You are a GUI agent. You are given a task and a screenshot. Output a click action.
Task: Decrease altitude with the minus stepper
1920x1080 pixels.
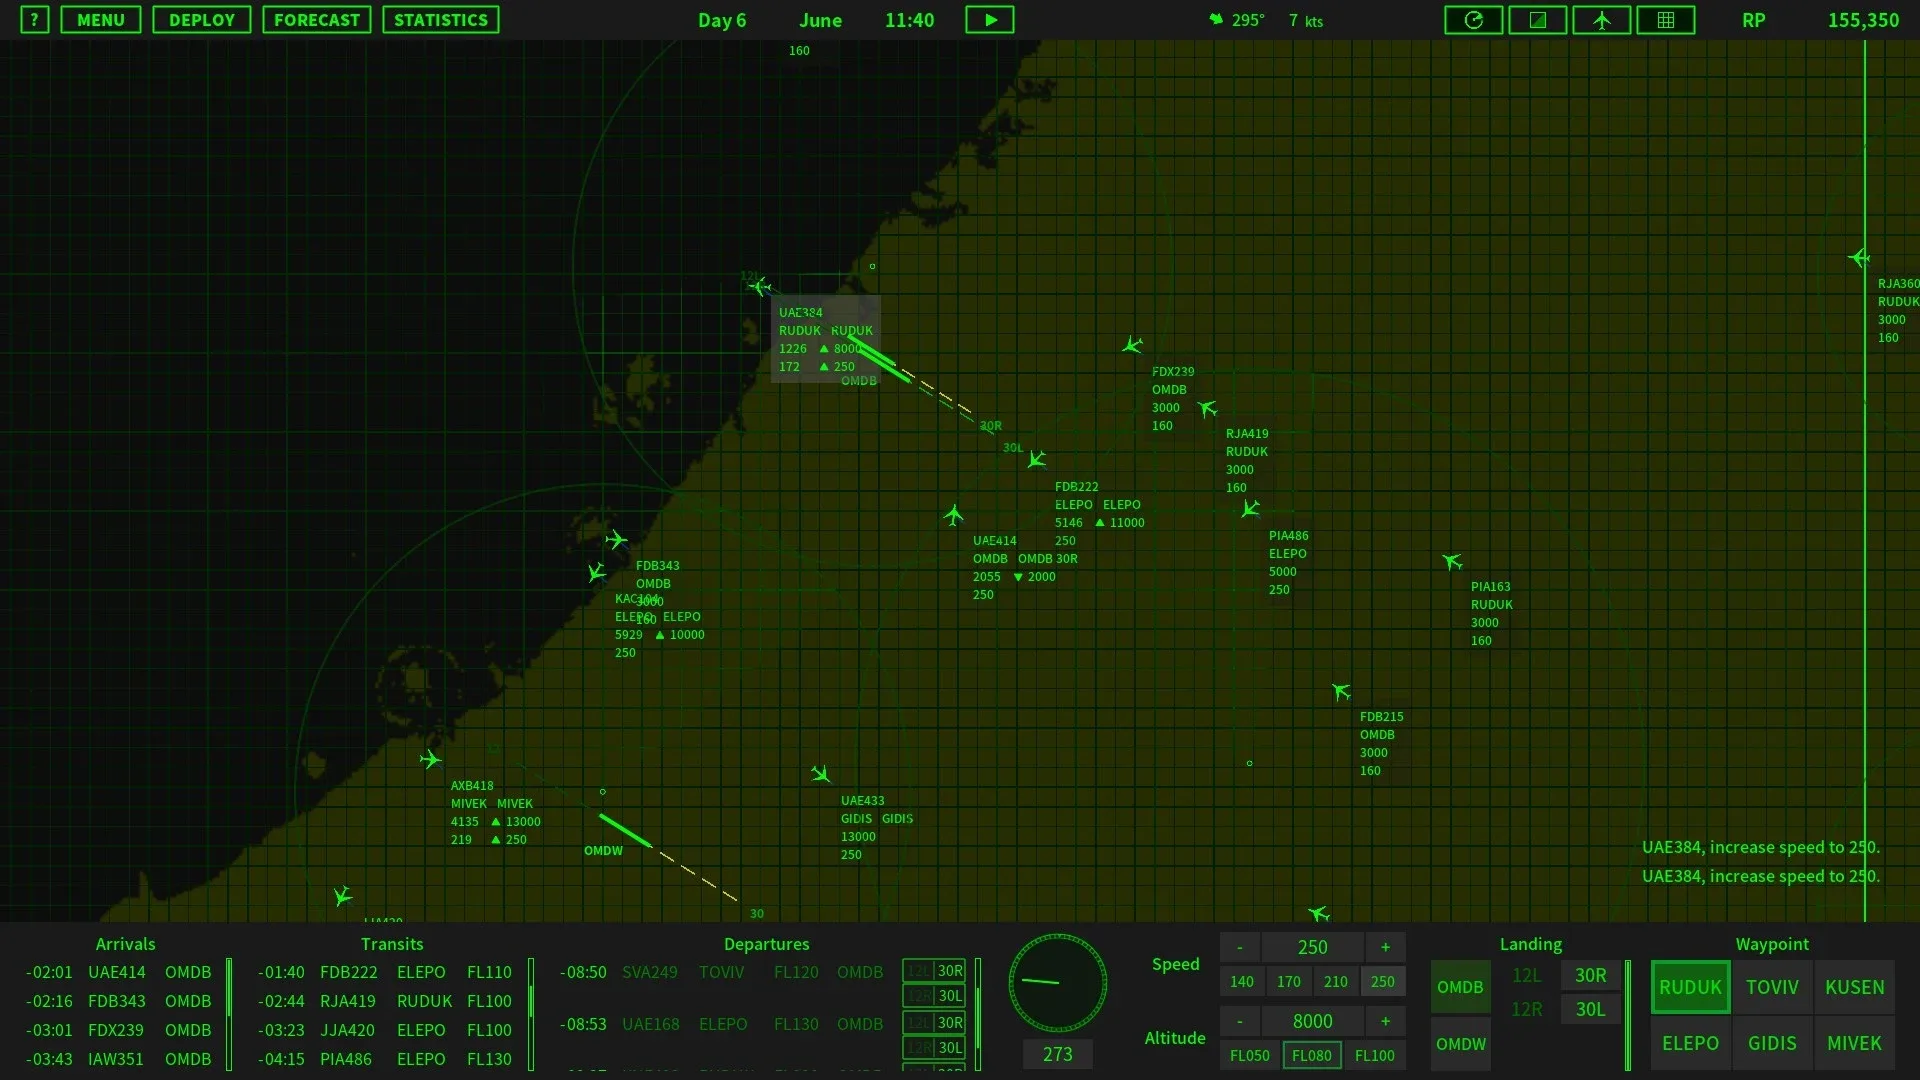1240,1021
